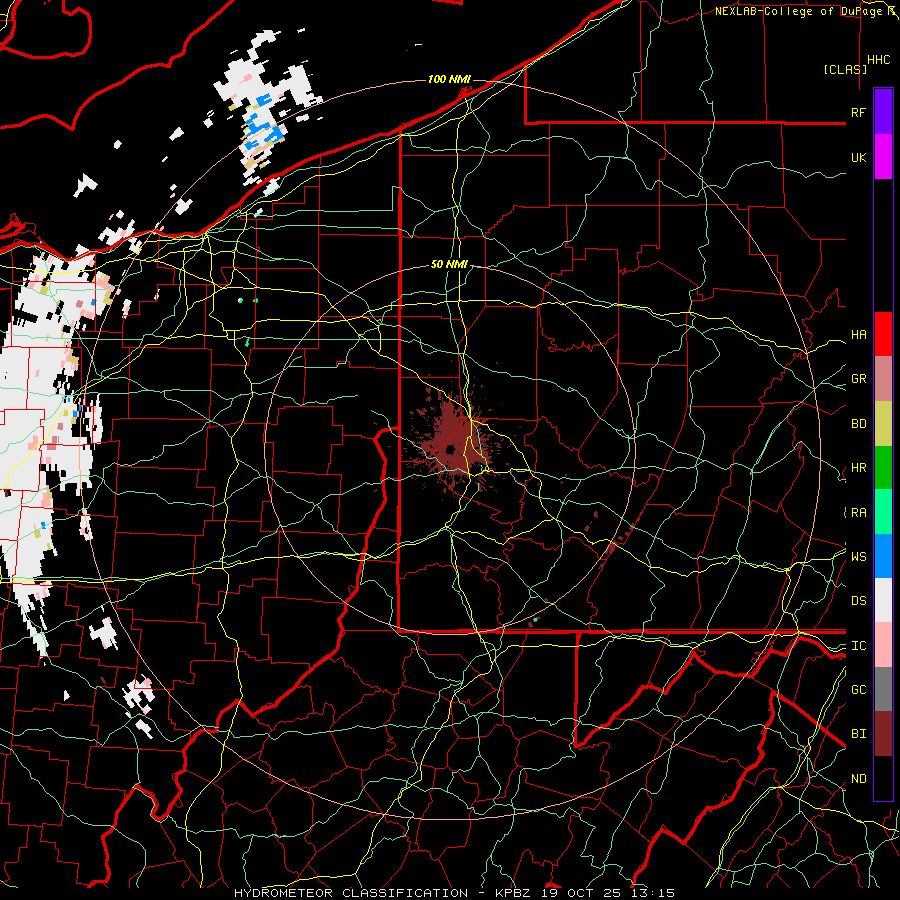Click the DS legend label
Screen dimensions: 900x900
point(858,601)
